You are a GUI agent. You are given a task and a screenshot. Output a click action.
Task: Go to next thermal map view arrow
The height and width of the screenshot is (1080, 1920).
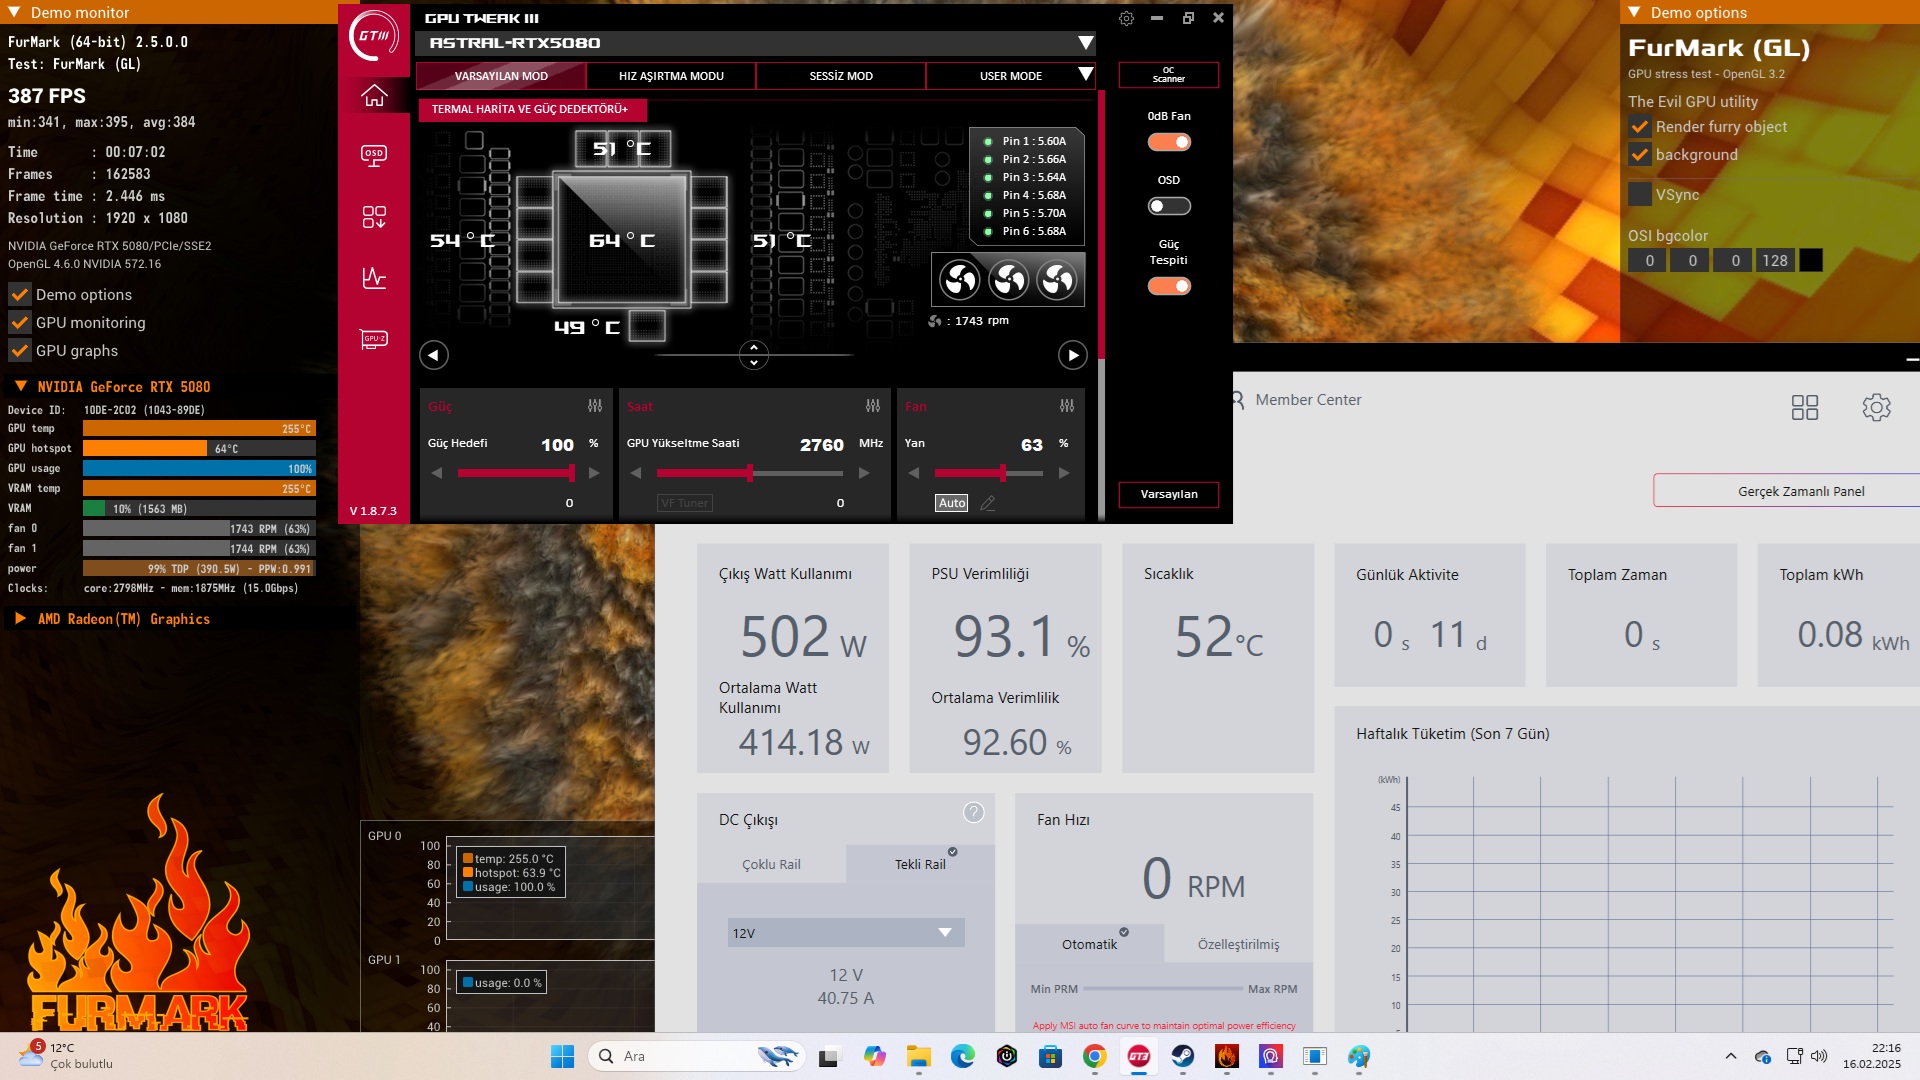(1072, 355)
